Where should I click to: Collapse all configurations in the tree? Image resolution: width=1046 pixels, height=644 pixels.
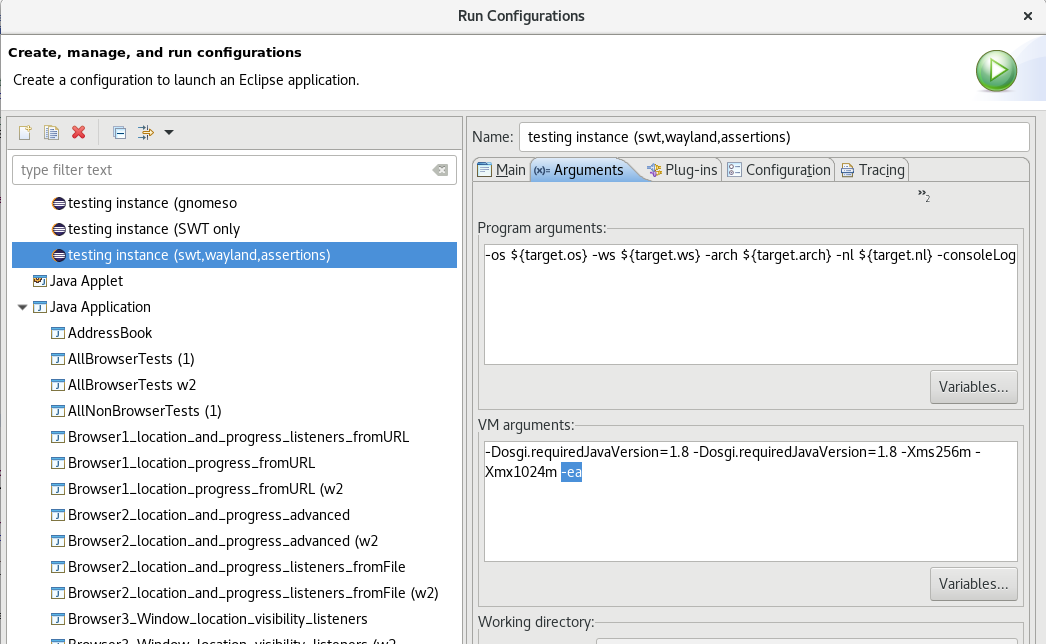click(119, 133)
